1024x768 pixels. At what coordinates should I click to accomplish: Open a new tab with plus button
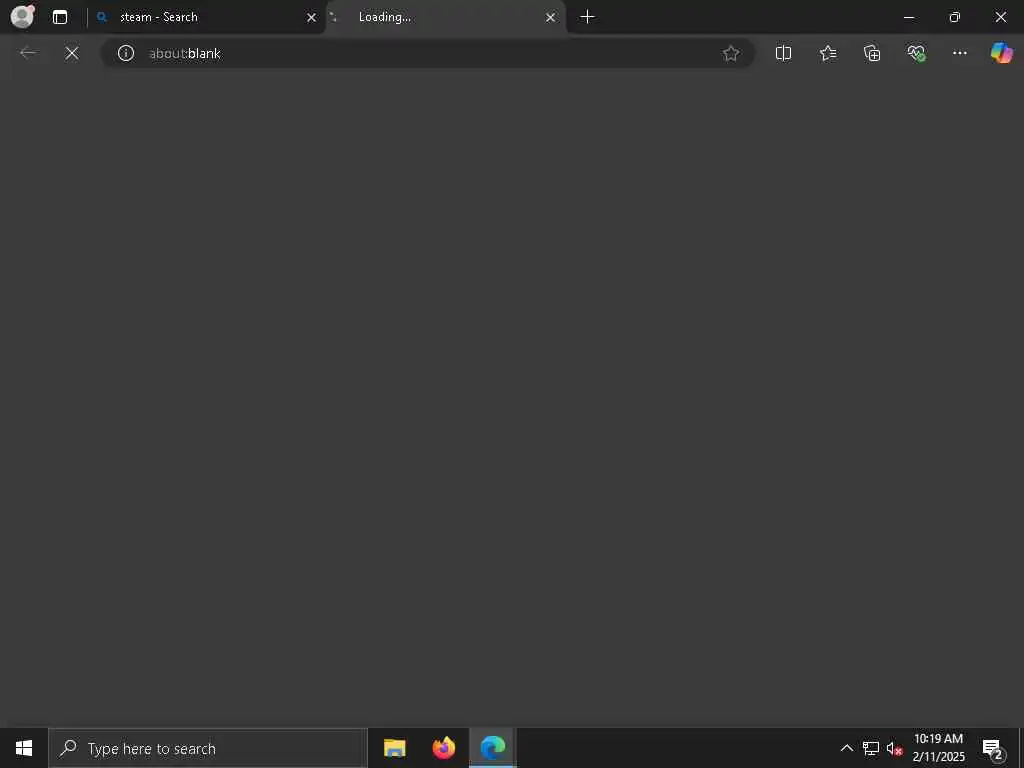click(x=587, y=17)
